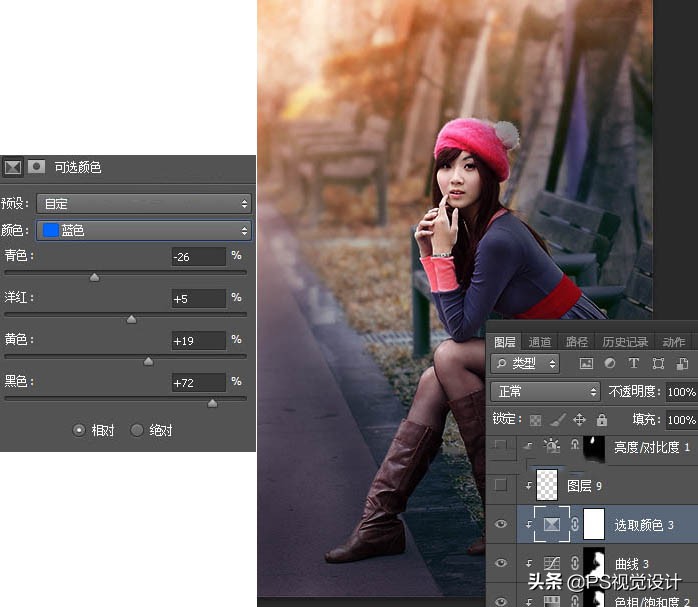Click the 黑色 slider handle
The height and width of the screenshot is (607, 698).
click(212, 403)
